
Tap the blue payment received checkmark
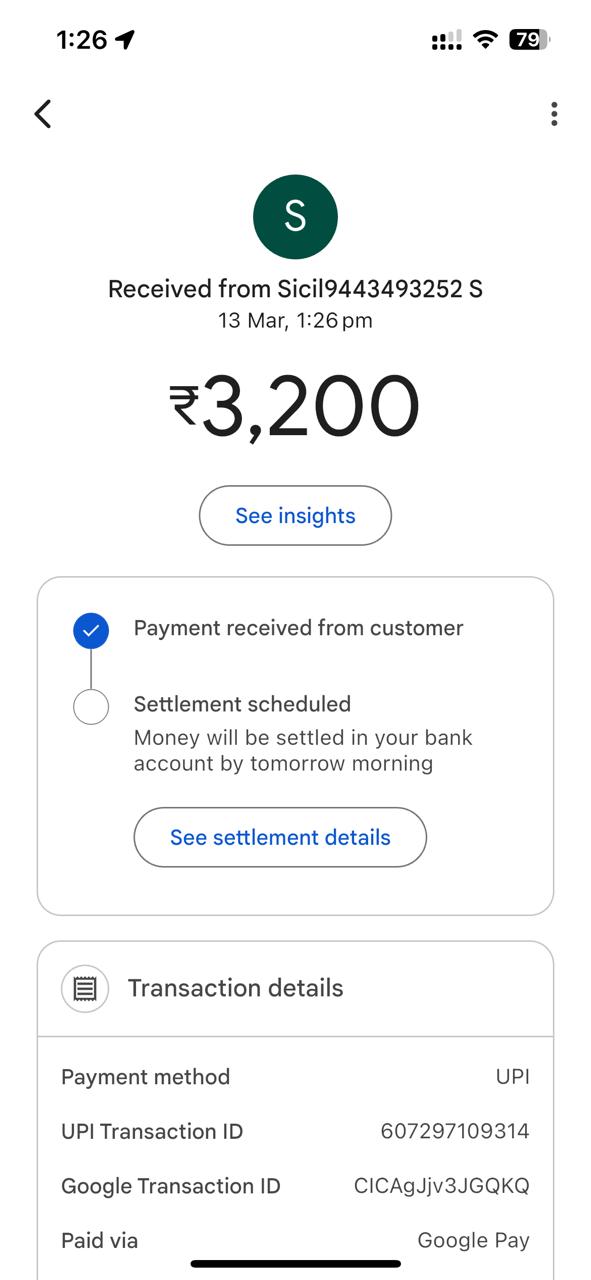pyautogui.click(x=91, y=631)
